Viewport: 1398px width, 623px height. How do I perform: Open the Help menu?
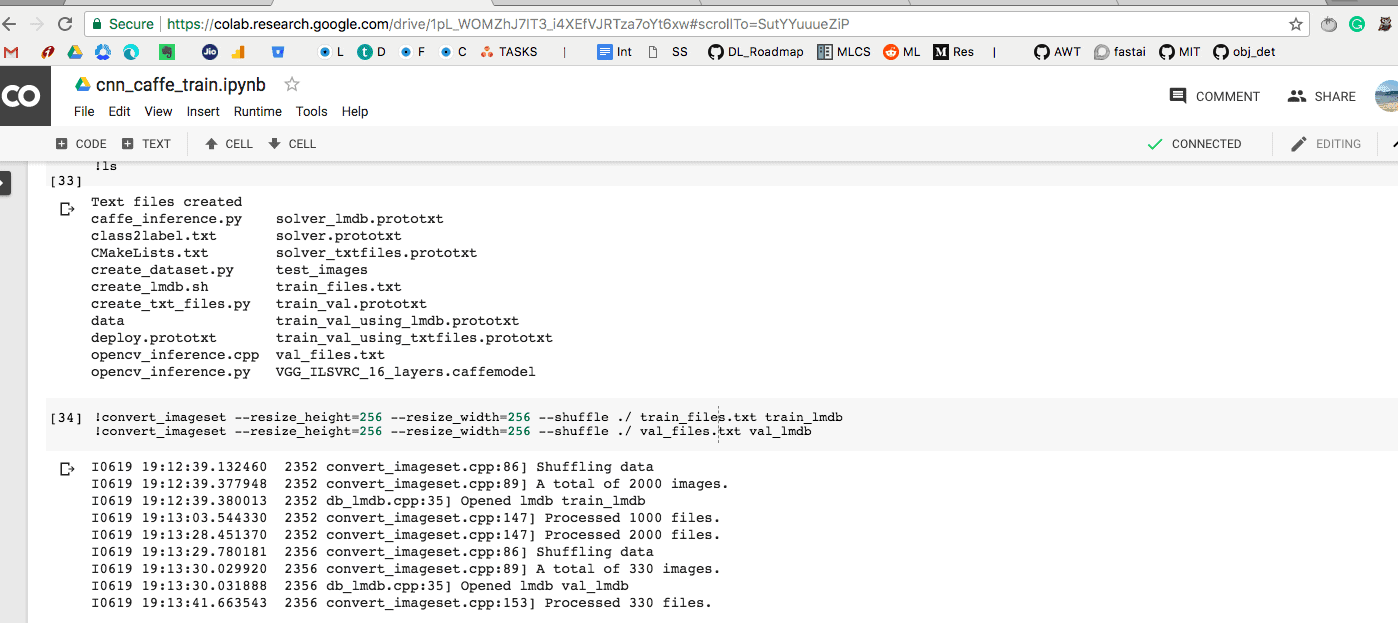tap(355, 112)
